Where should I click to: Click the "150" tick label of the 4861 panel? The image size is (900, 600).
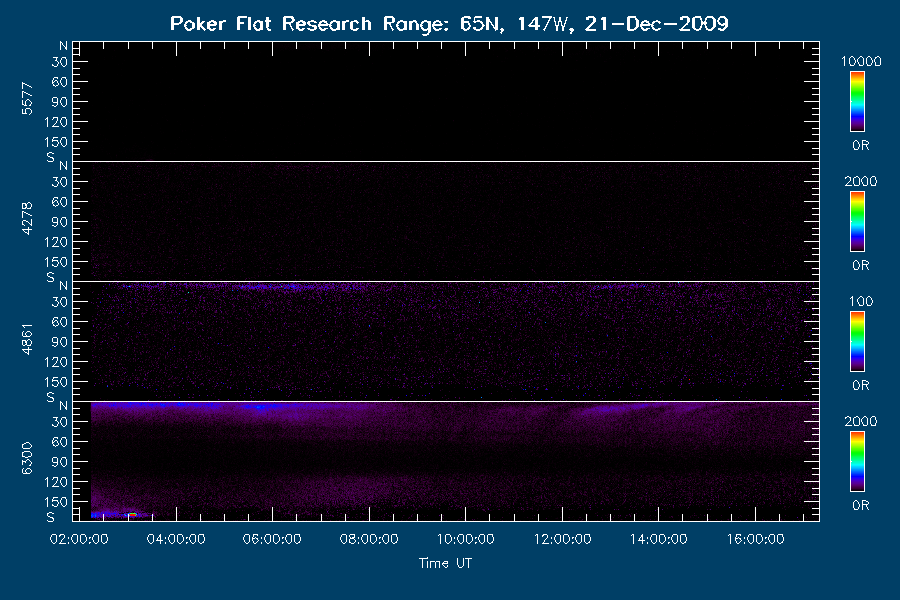pyautogui.click(x=56, y=382)
